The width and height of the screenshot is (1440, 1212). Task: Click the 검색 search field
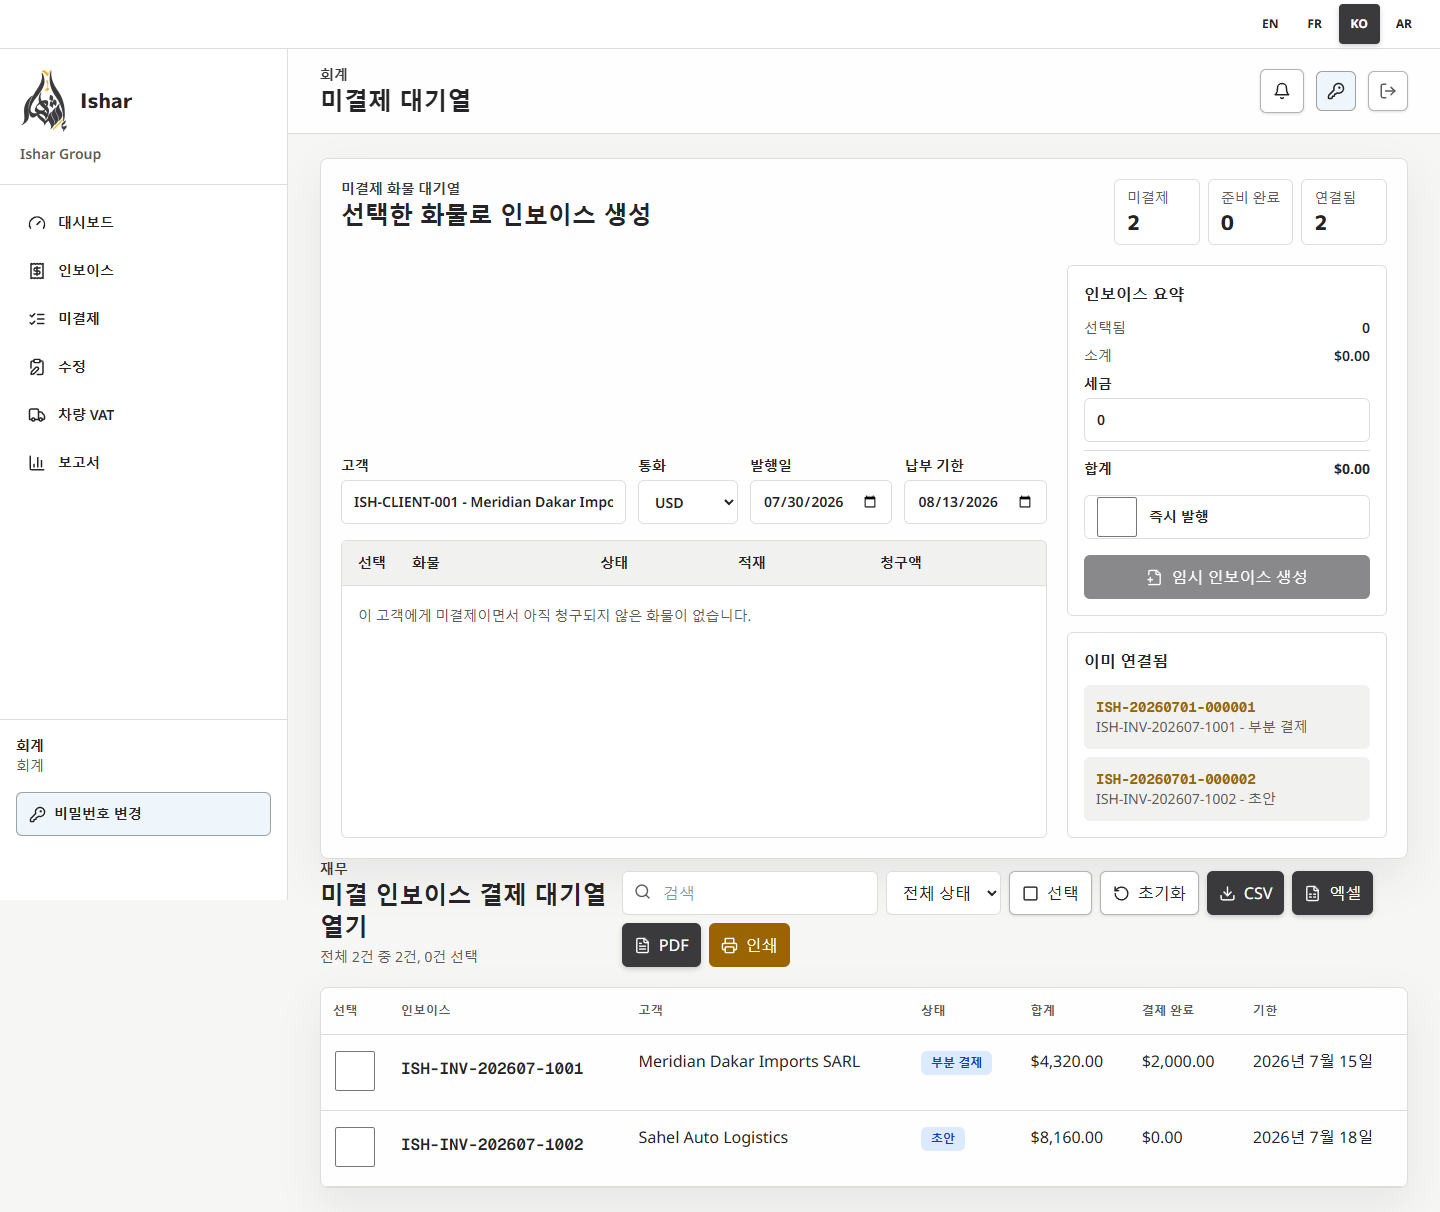[x=750, y=893]
